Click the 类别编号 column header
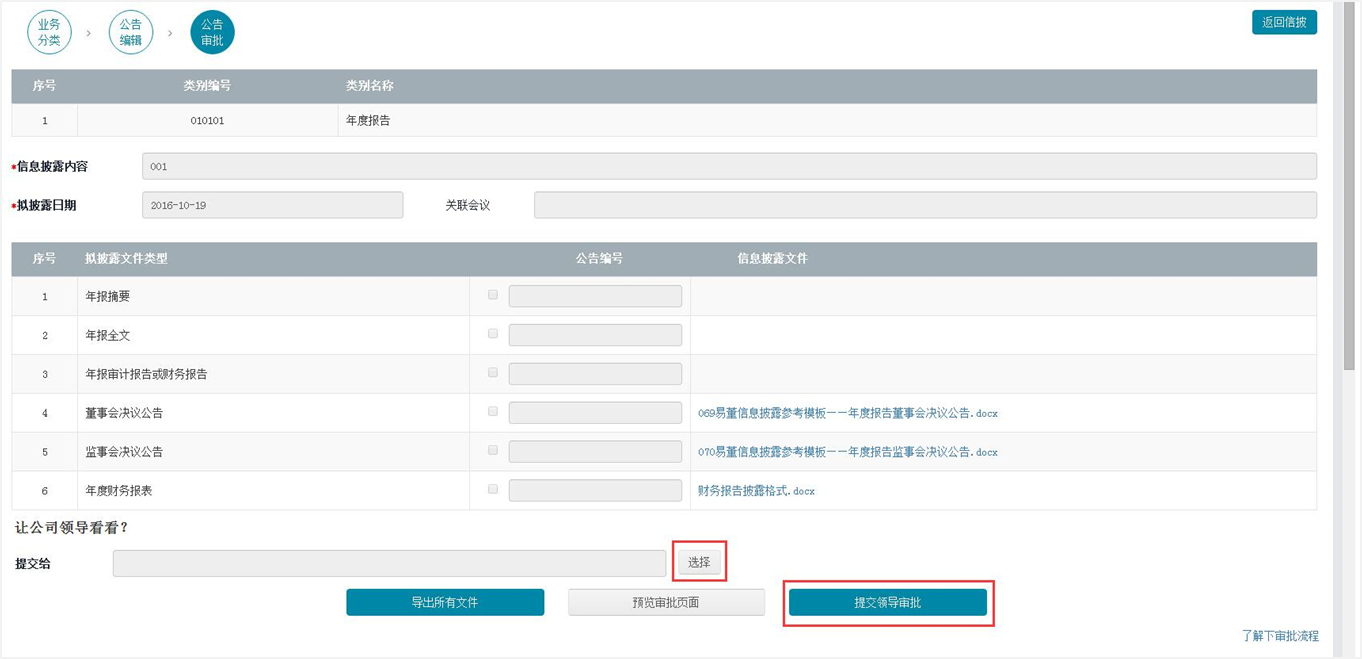The image size is (1362, 659). pos(207,86)
